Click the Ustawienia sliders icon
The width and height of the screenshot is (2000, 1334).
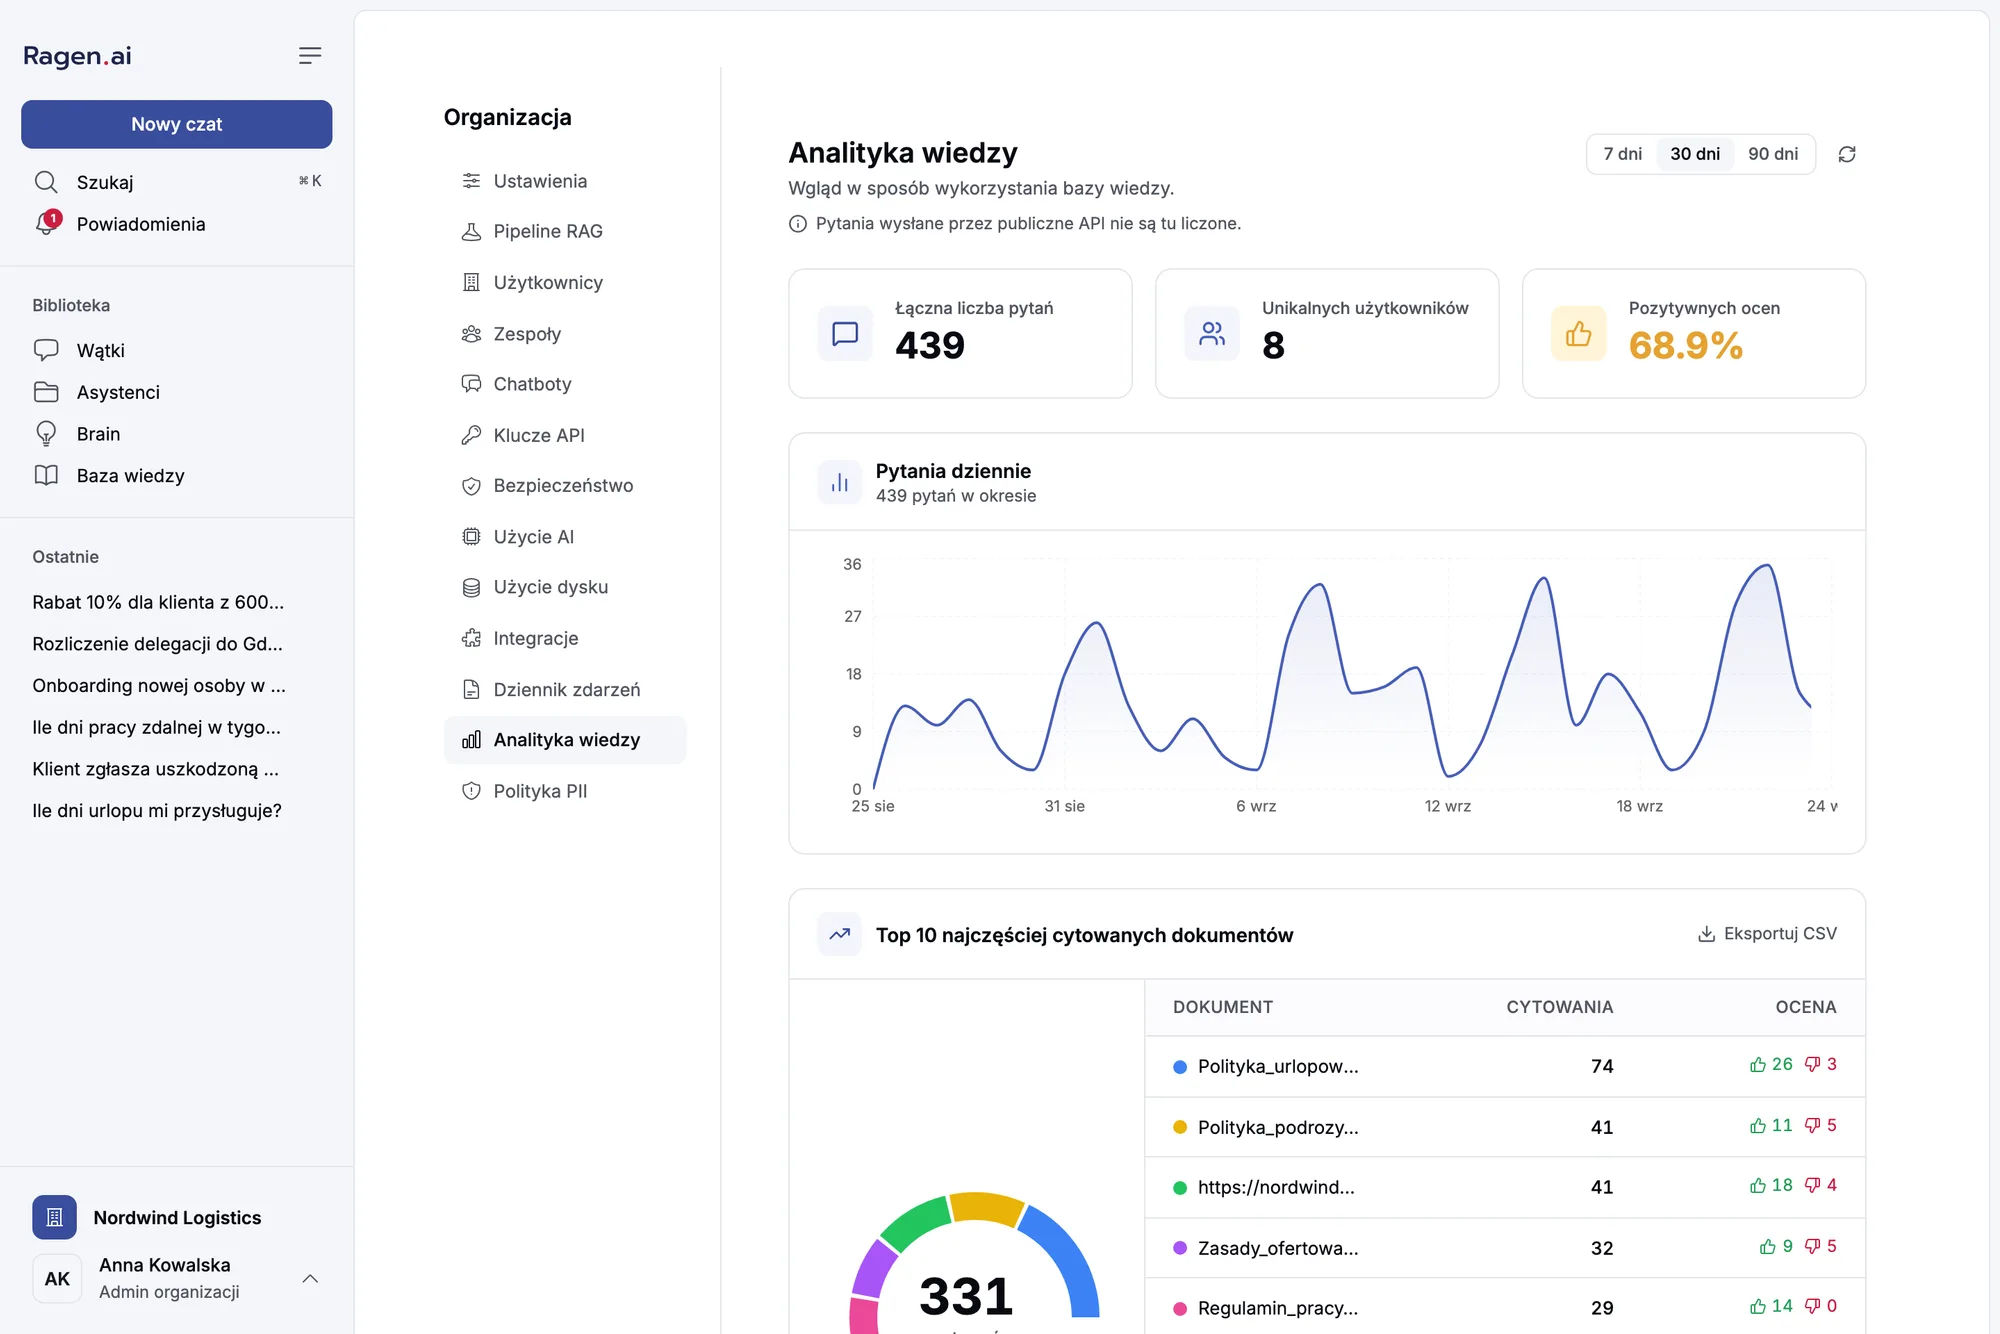pyautogui.click(x=471, y=181)
